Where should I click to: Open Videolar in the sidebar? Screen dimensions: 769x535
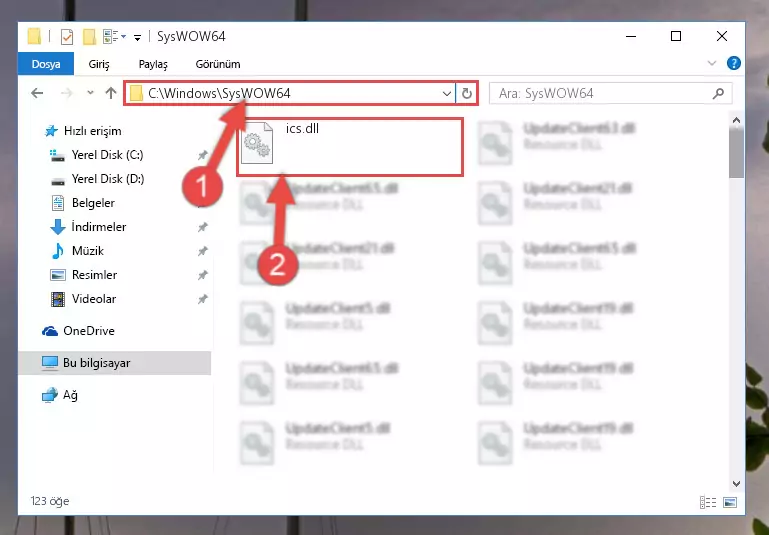(x=94, y=299)
